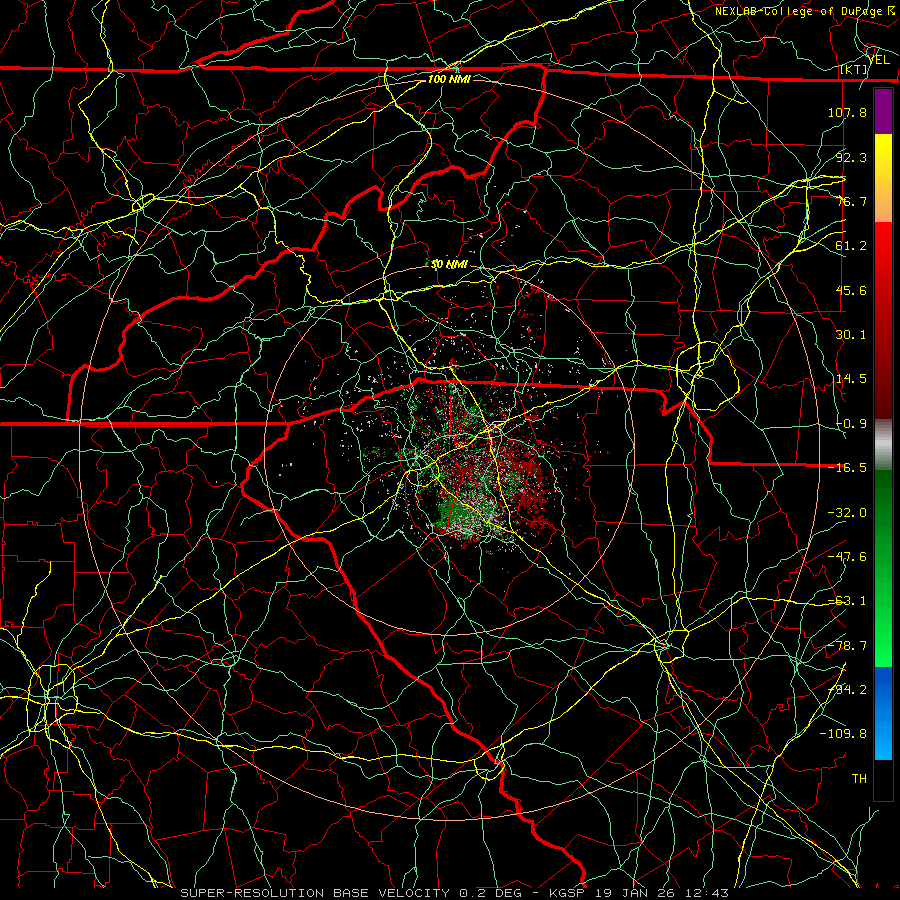Click the -63.1 legend value
Screen dimensions: 900x900
[x=847, y=601]
